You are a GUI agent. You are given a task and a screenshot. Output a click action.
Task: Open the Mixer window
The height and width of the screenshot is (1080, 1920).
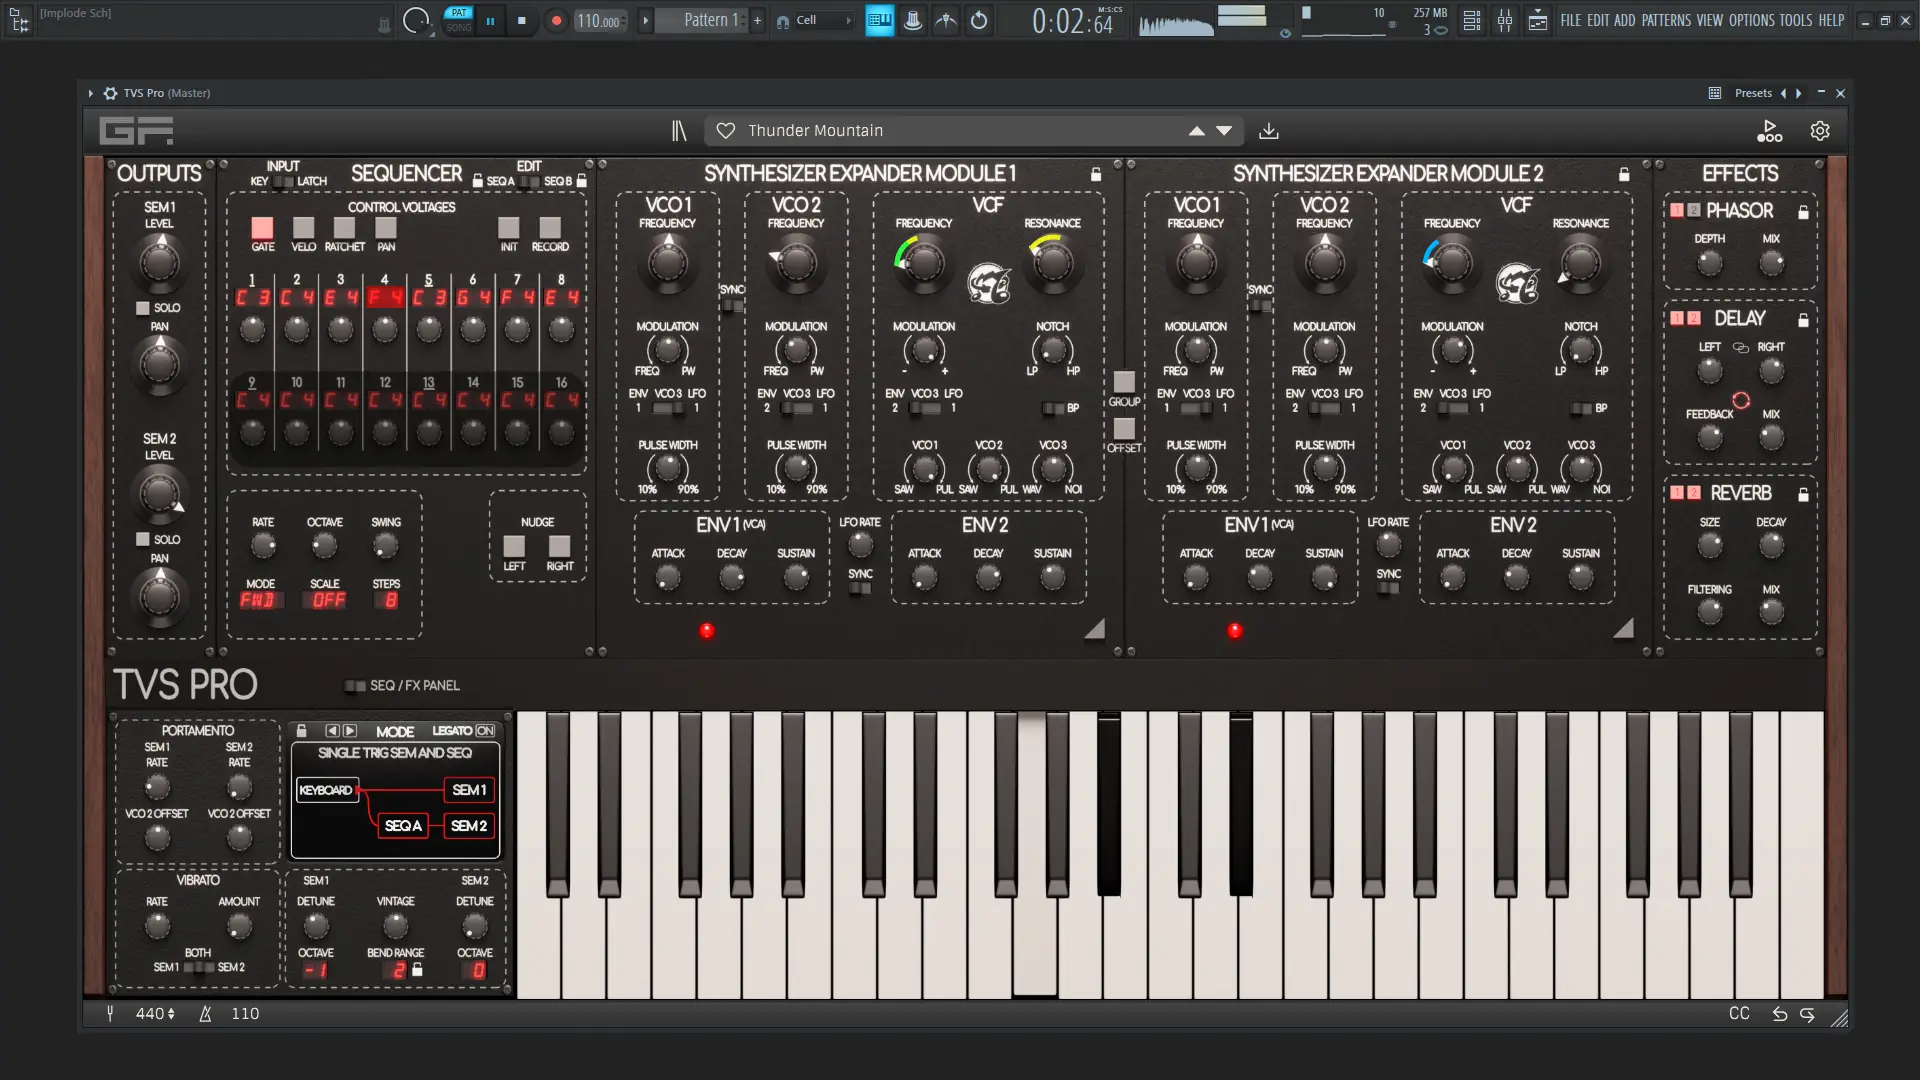tap(1506, 20)
